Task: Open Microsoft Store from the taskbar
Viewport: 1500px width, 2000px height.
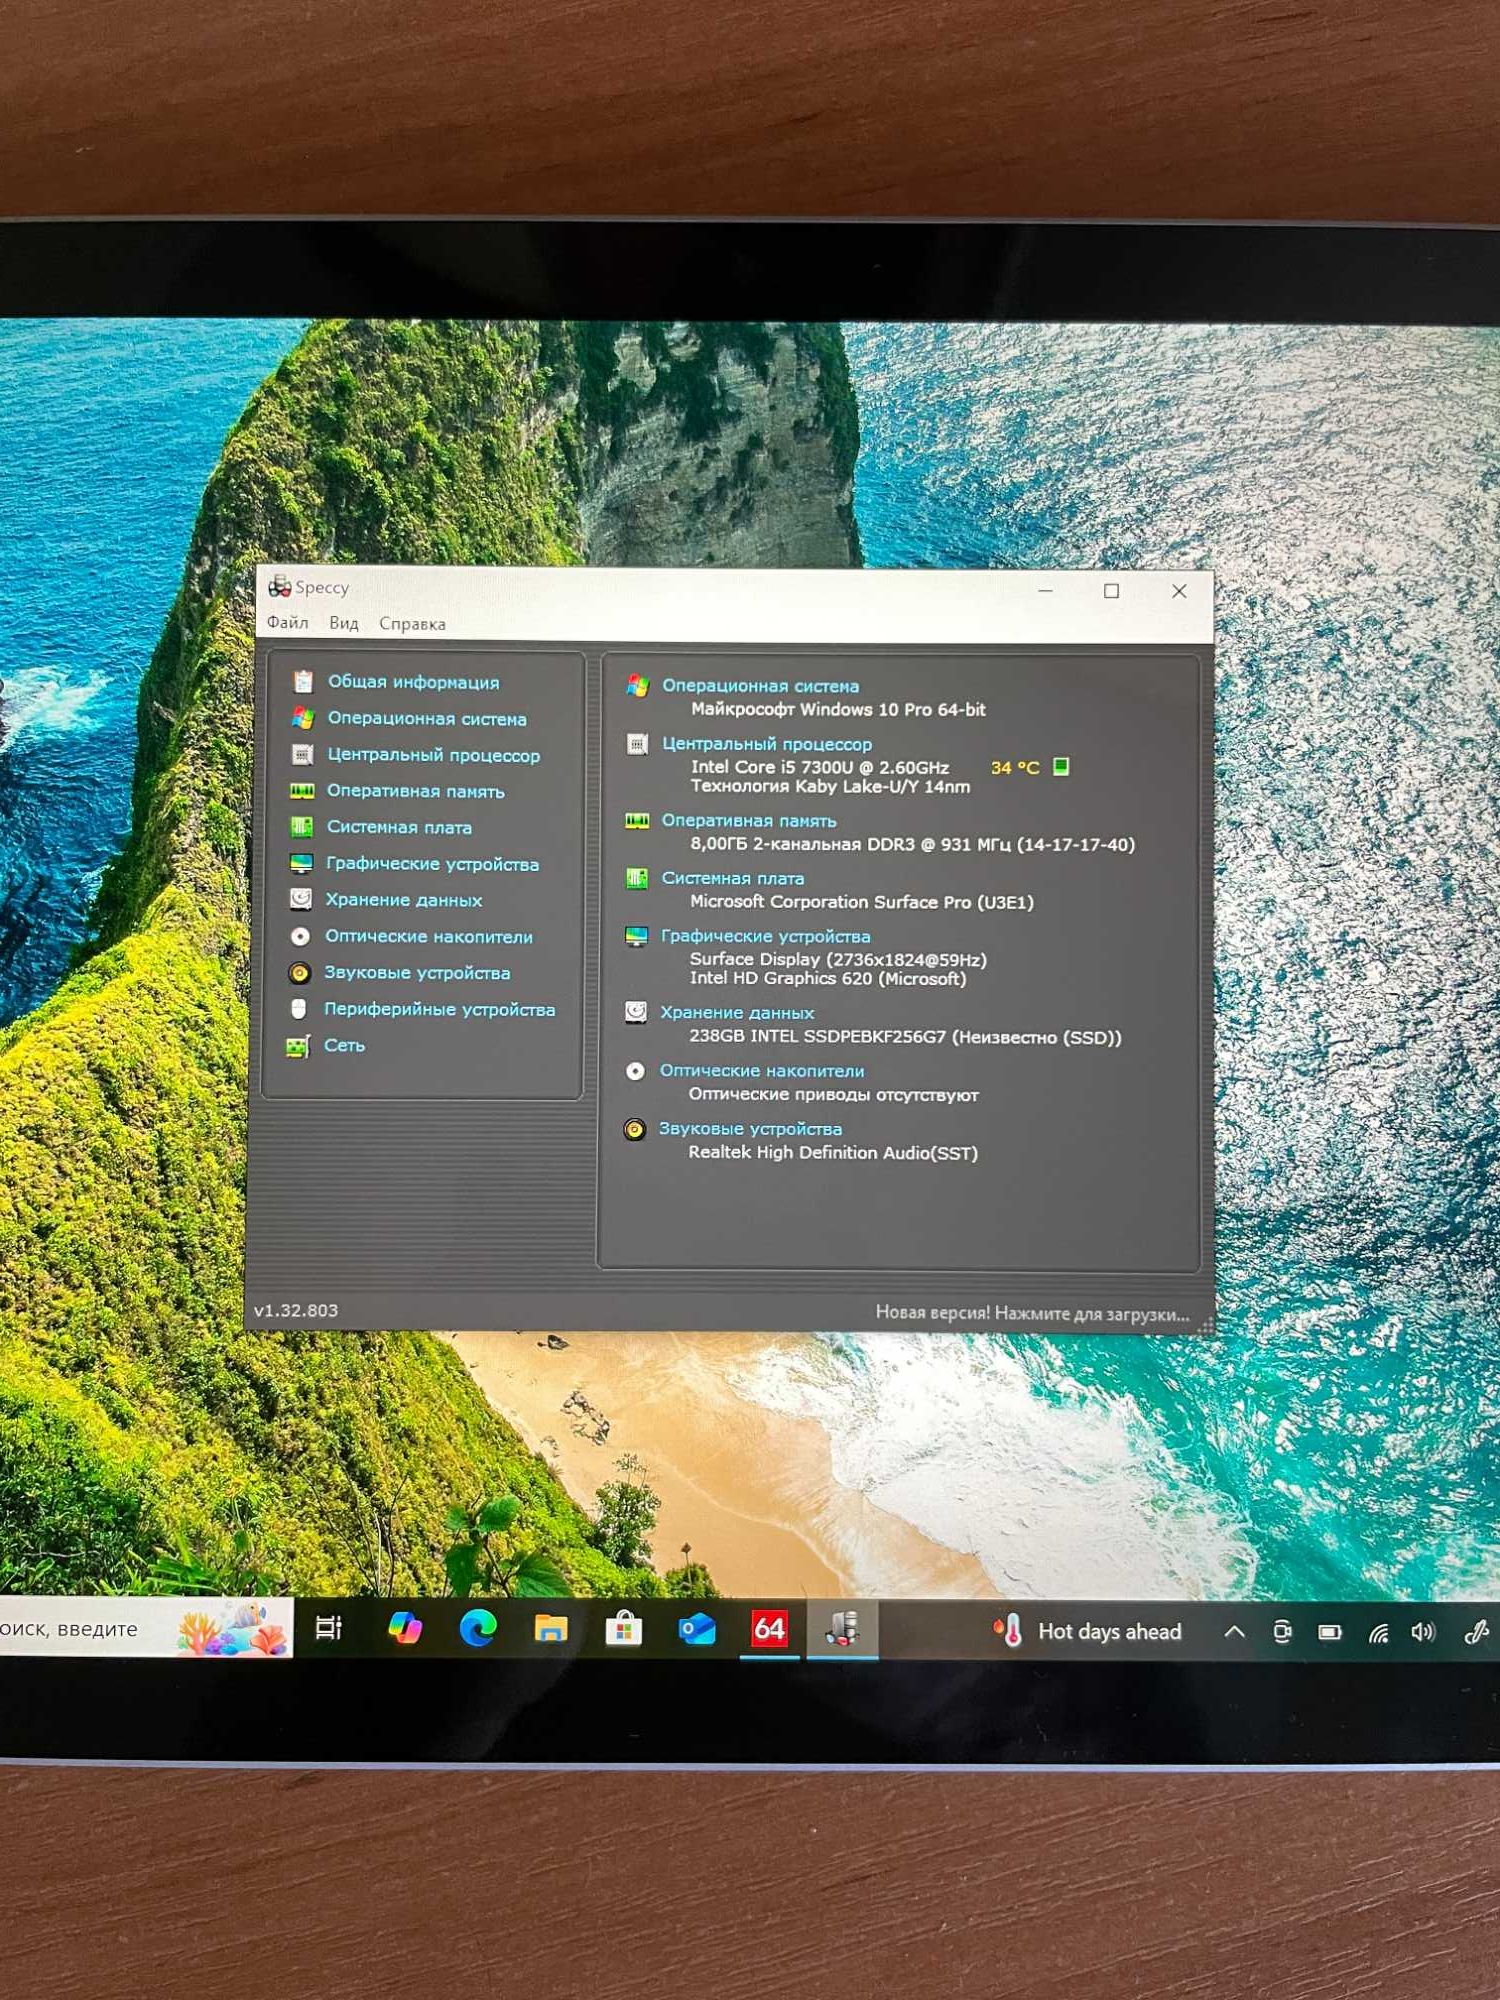Action: pyautogui.click(x=623, y=1630)
